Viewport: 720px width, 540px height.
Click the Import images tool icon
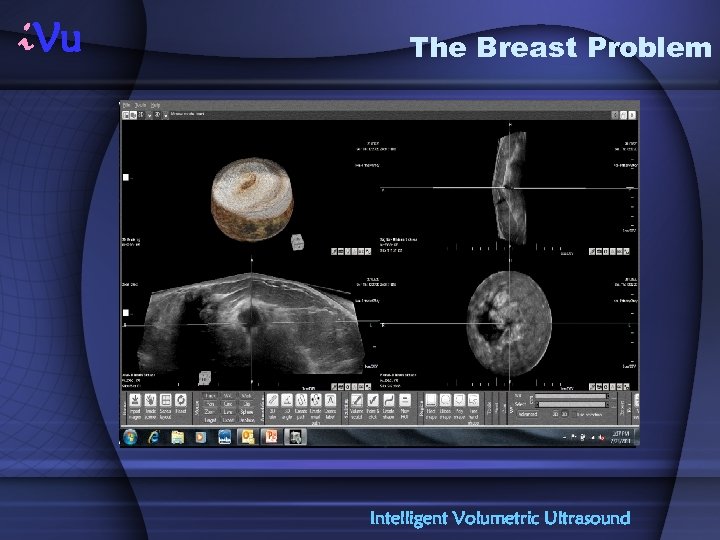[x=135, y=400]
